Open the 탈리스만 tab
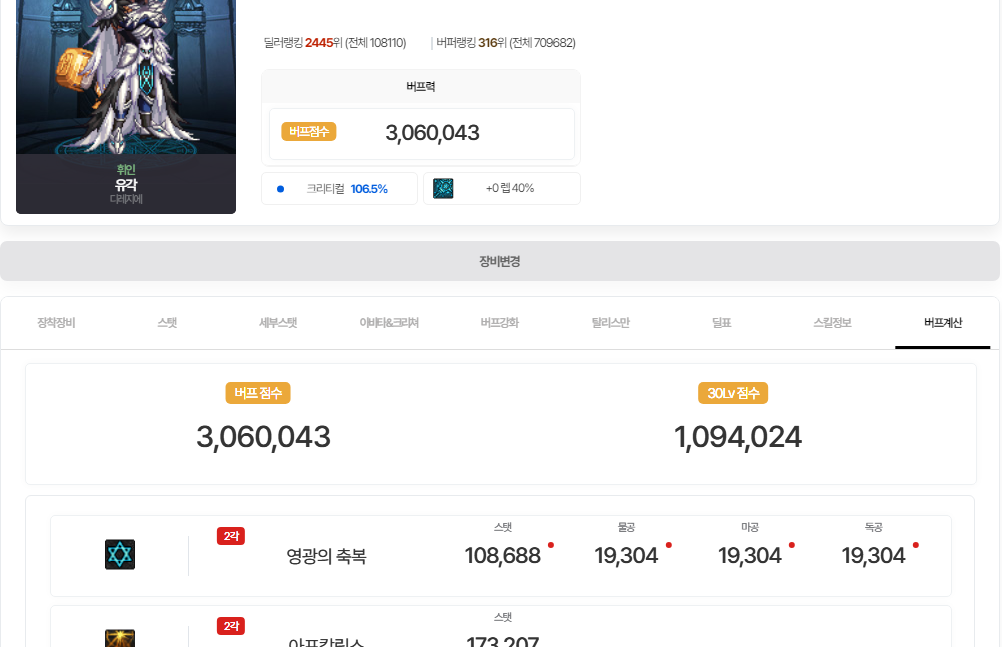The height and width of the screenshot is (647, 1002). 611,323
